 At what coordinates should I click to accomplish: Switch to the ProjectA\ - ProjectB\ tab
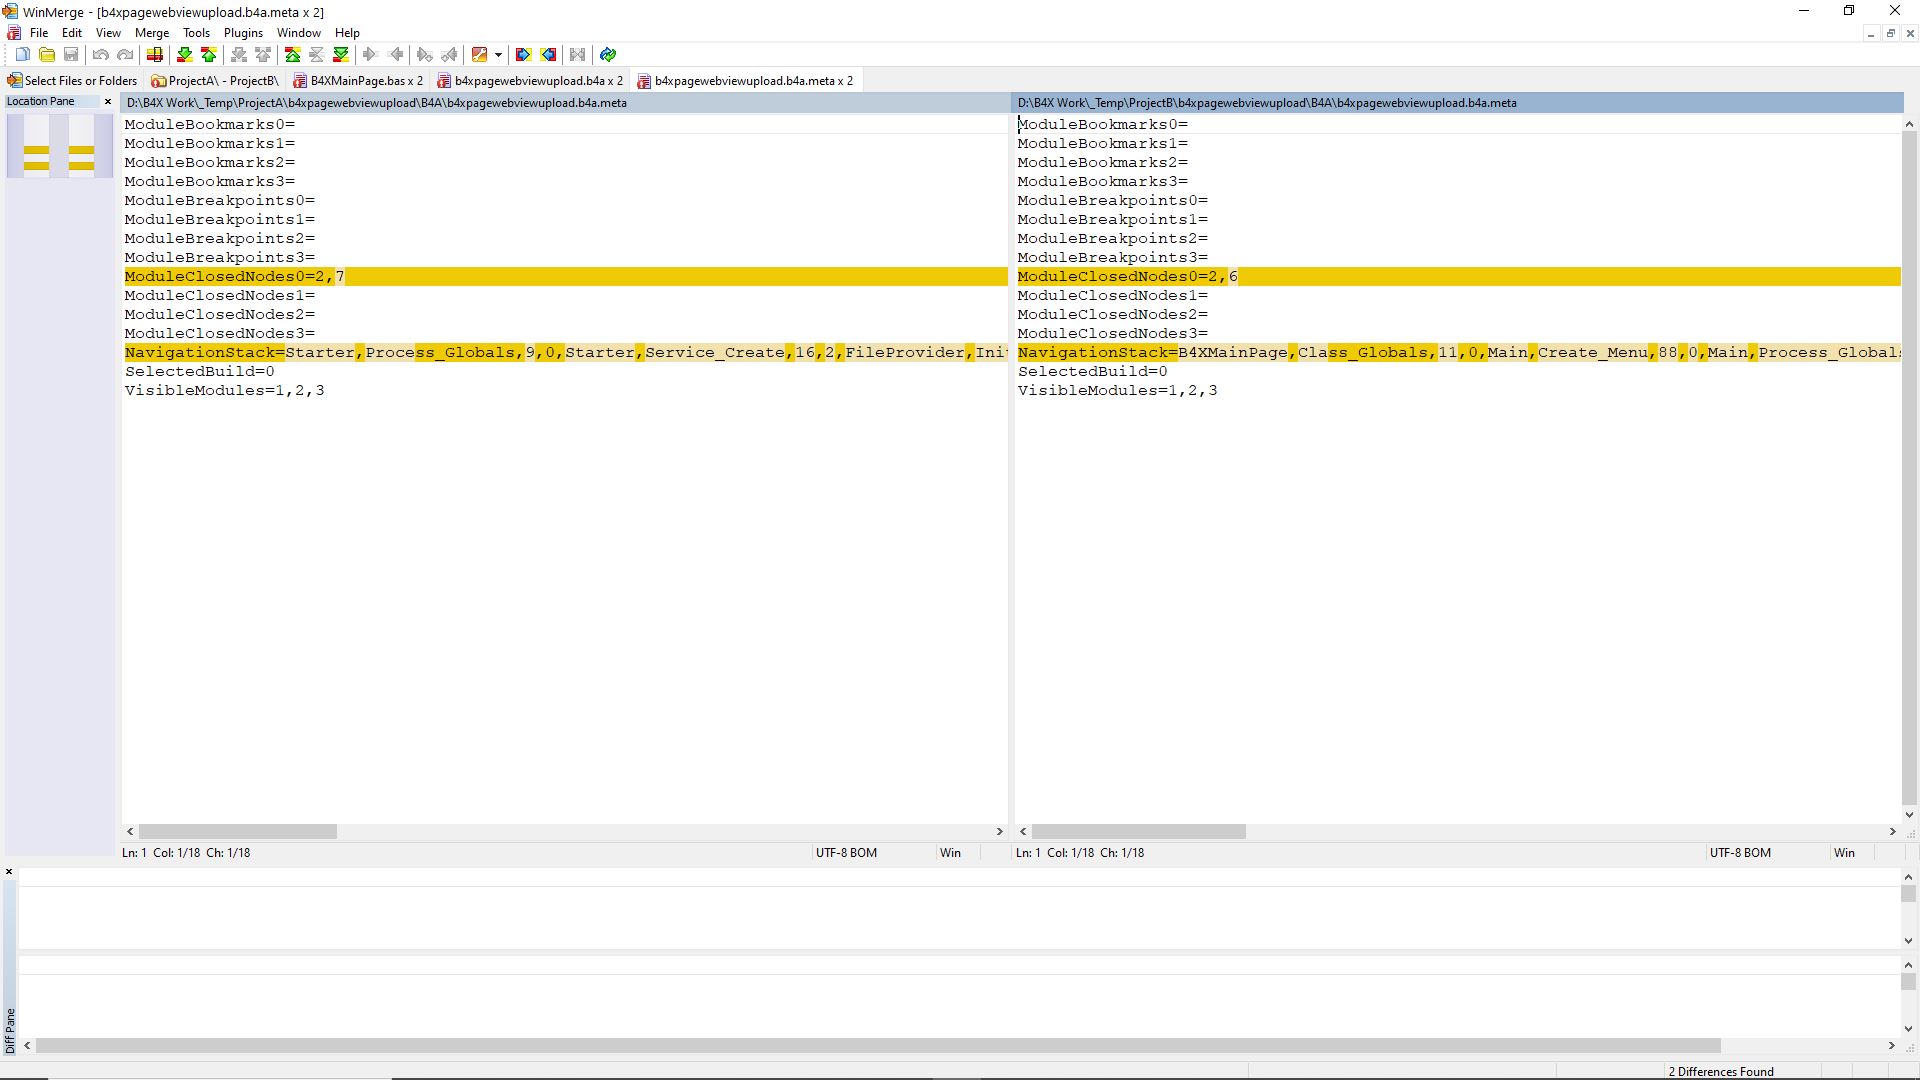pos(216,81)
